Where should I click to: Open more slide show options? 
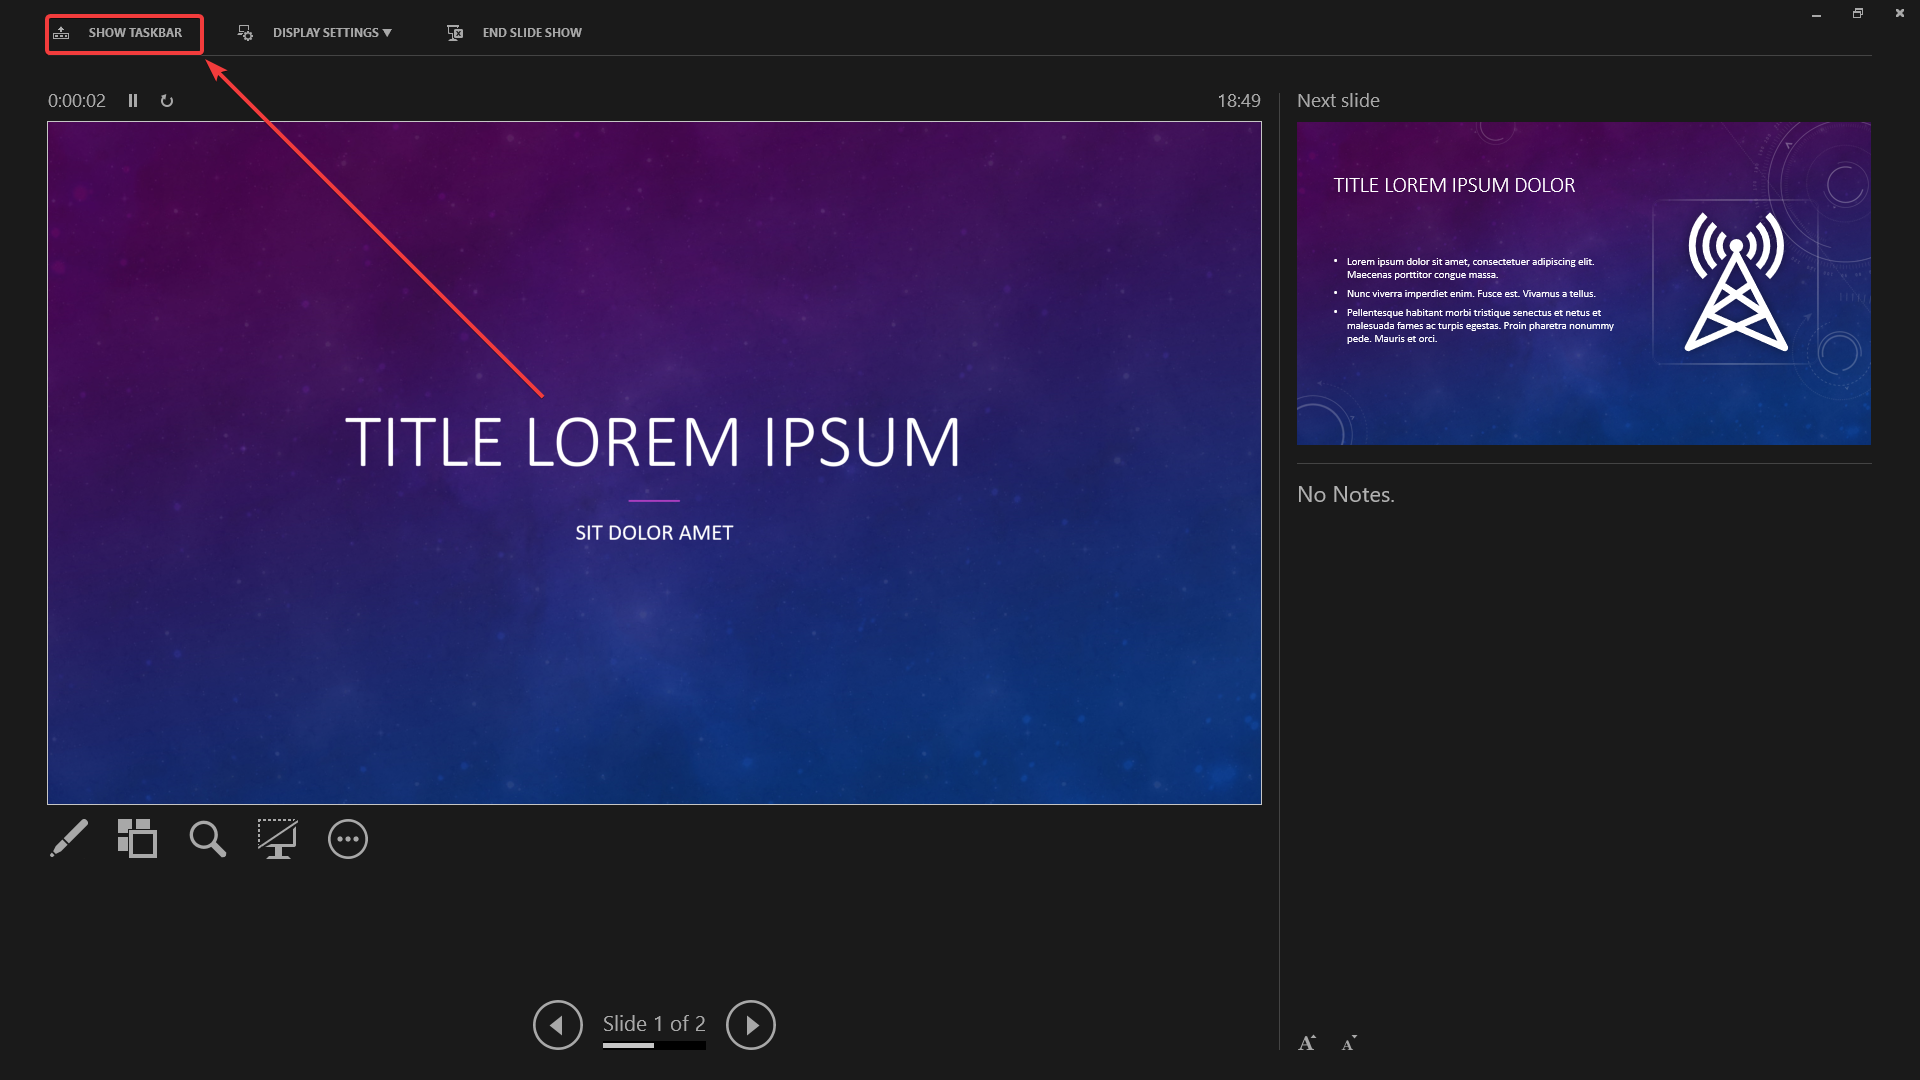[x=348, y=839]
